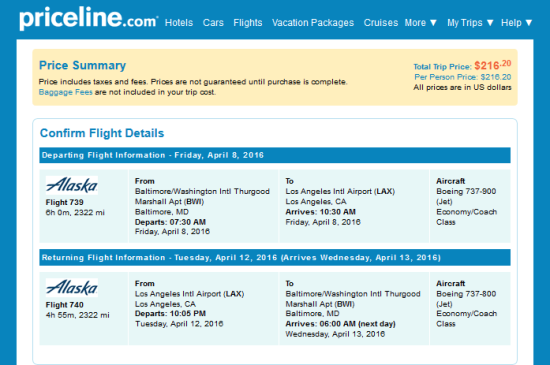This screenshot has width=550, height=365.
Task: Click the priceline.com logo
Action: pos(88,18)
